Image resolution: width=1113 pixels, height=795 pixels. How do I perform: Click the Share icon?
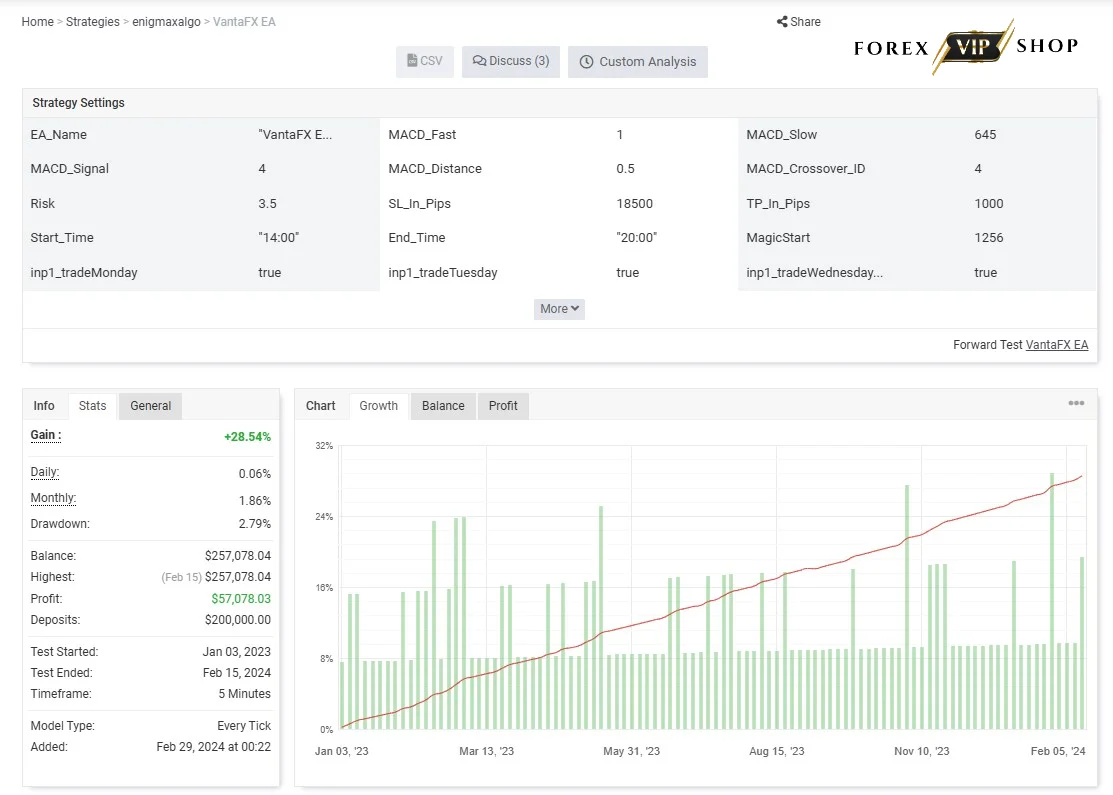pyautogui.click(x=782, y=21)
